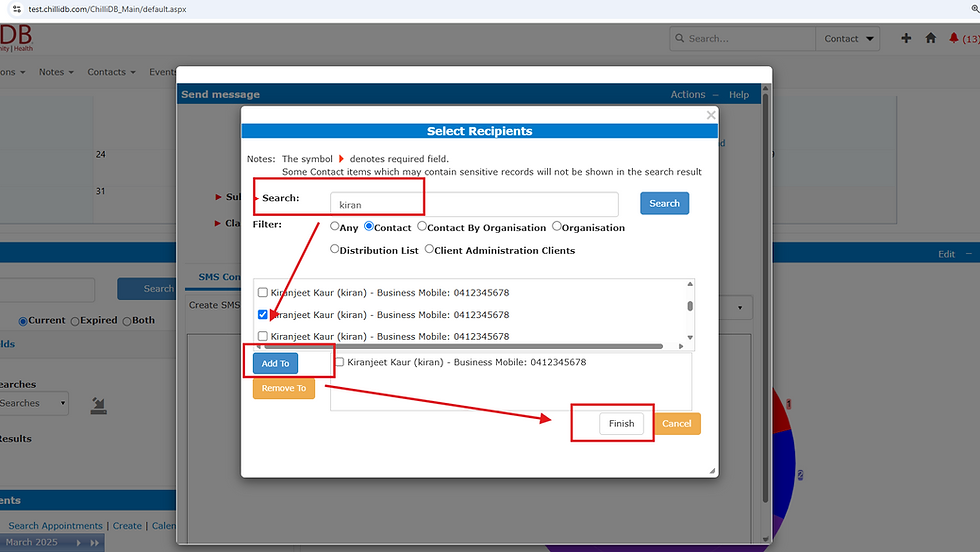980x552 pixels.
Task: Open the Create appointment link
Action: pyautogui.click(x=127, y=526)
